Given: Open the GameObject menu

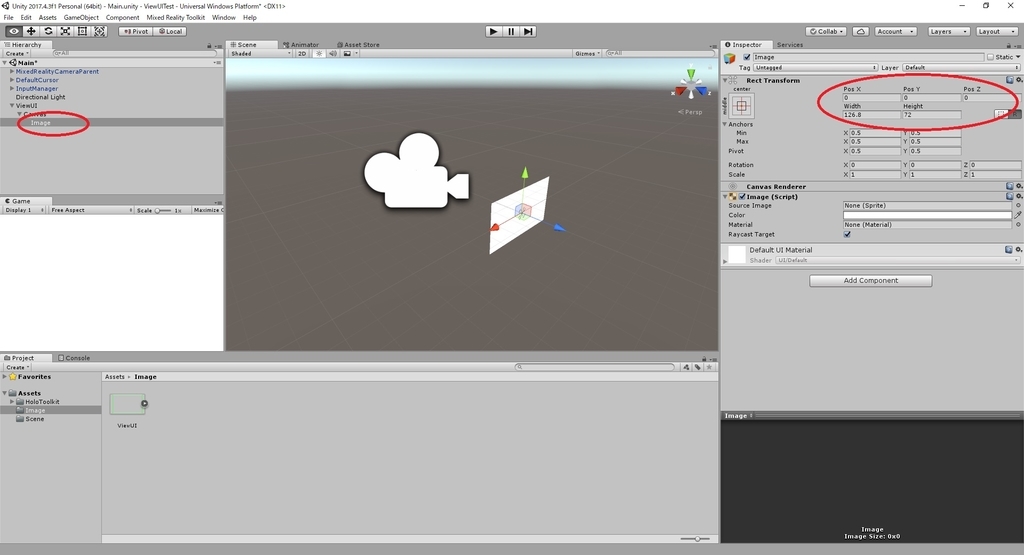Looking at the screenshot, I should tap(81, 18).
